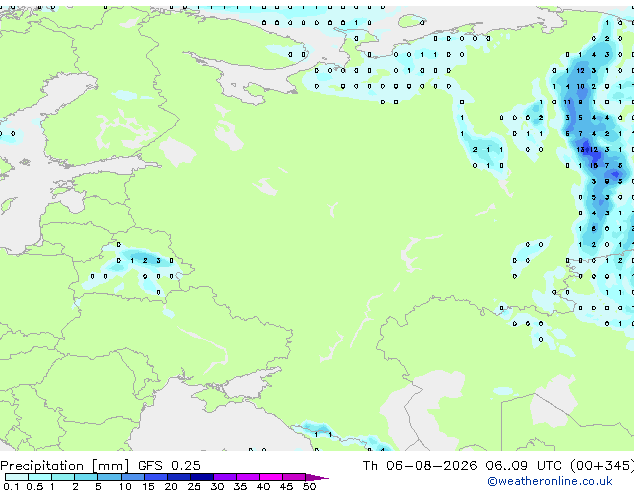Pick the legend swatch between 20 and 25
This screenshot has width=634, height=490.
(178, 477)
